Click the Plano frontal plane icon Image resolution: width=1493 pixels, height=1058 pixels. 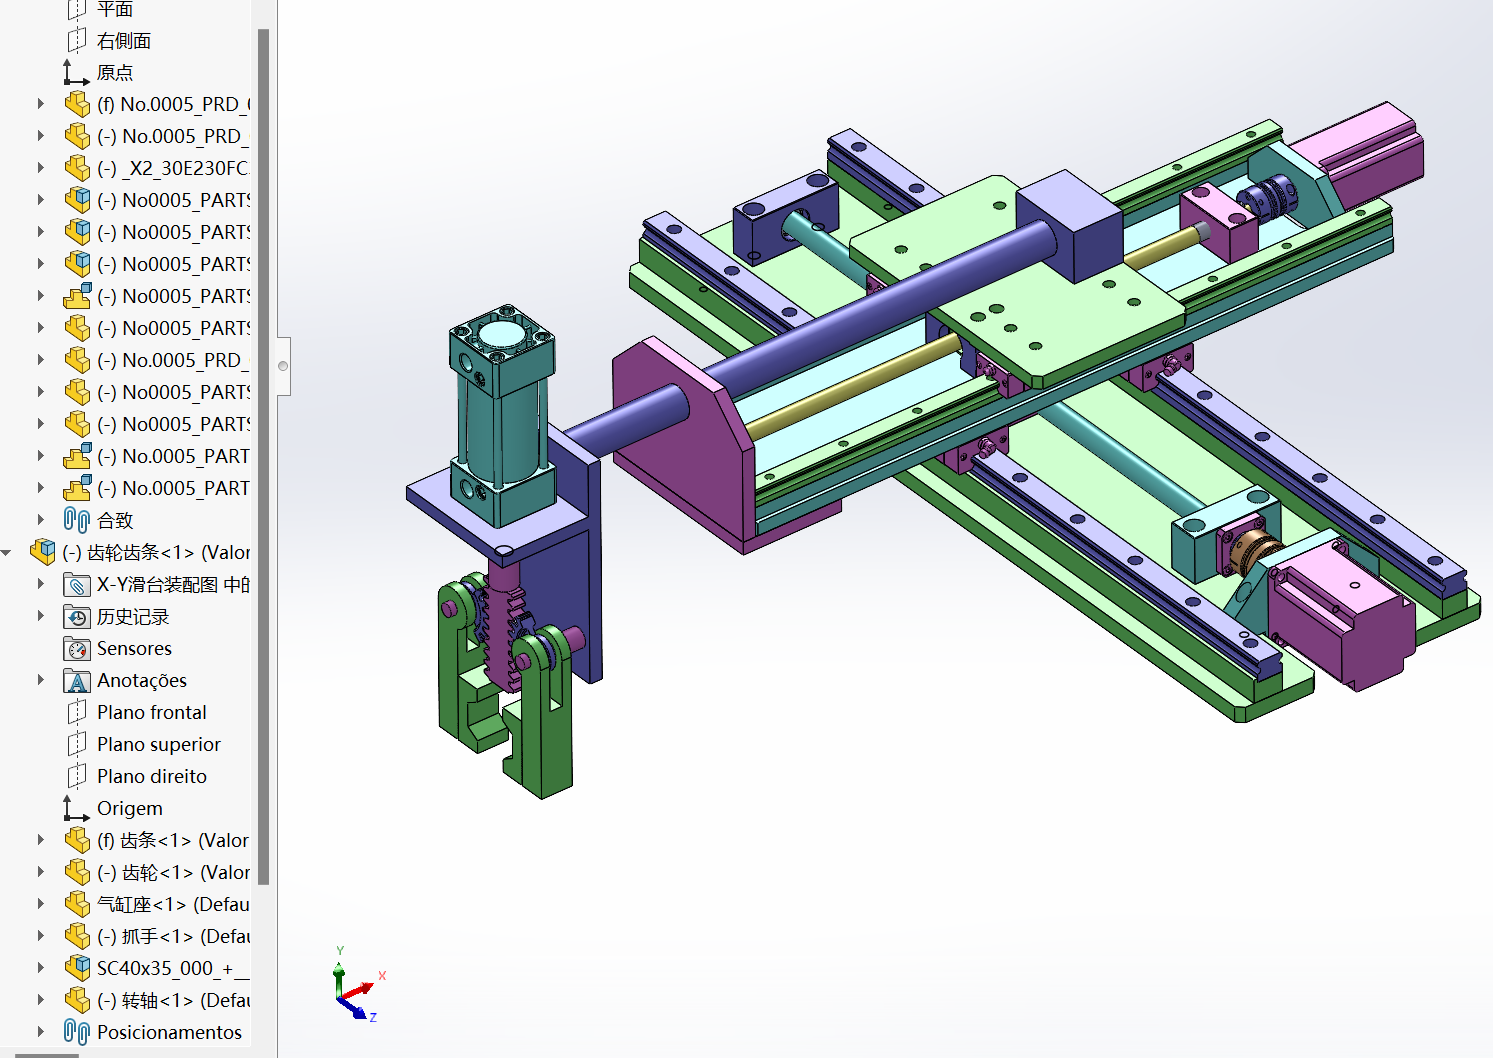pyautogui.click(x=77, y=713)
